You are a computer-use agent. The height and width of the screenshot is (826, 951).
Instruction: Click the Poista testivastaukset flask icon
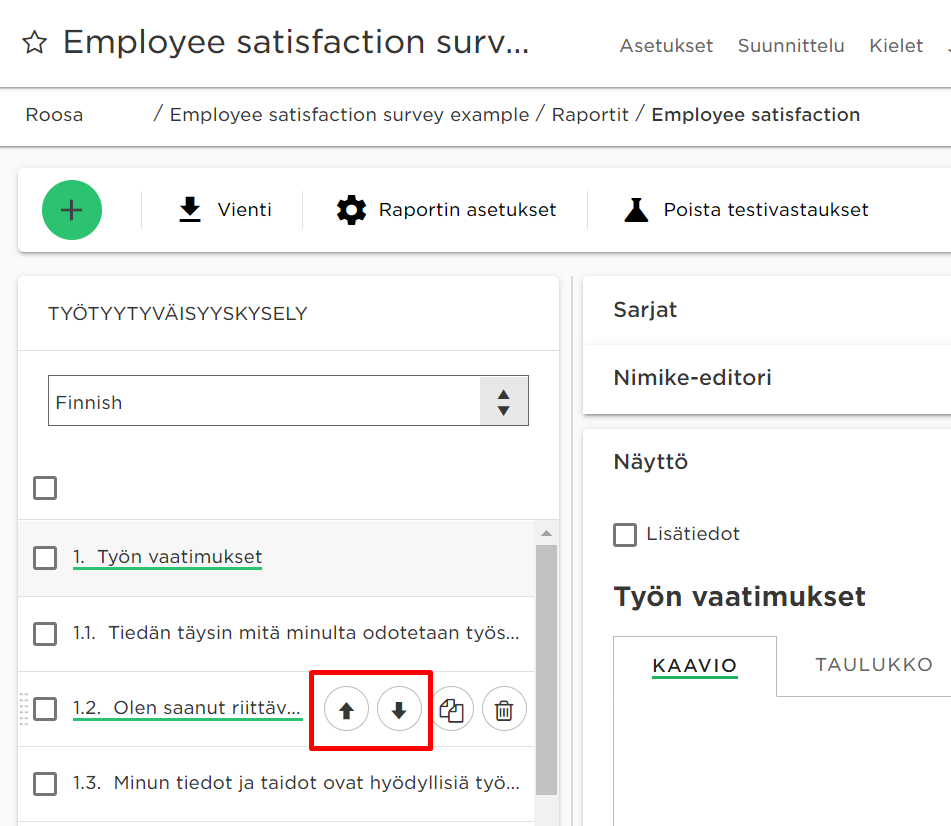[636, 210]
